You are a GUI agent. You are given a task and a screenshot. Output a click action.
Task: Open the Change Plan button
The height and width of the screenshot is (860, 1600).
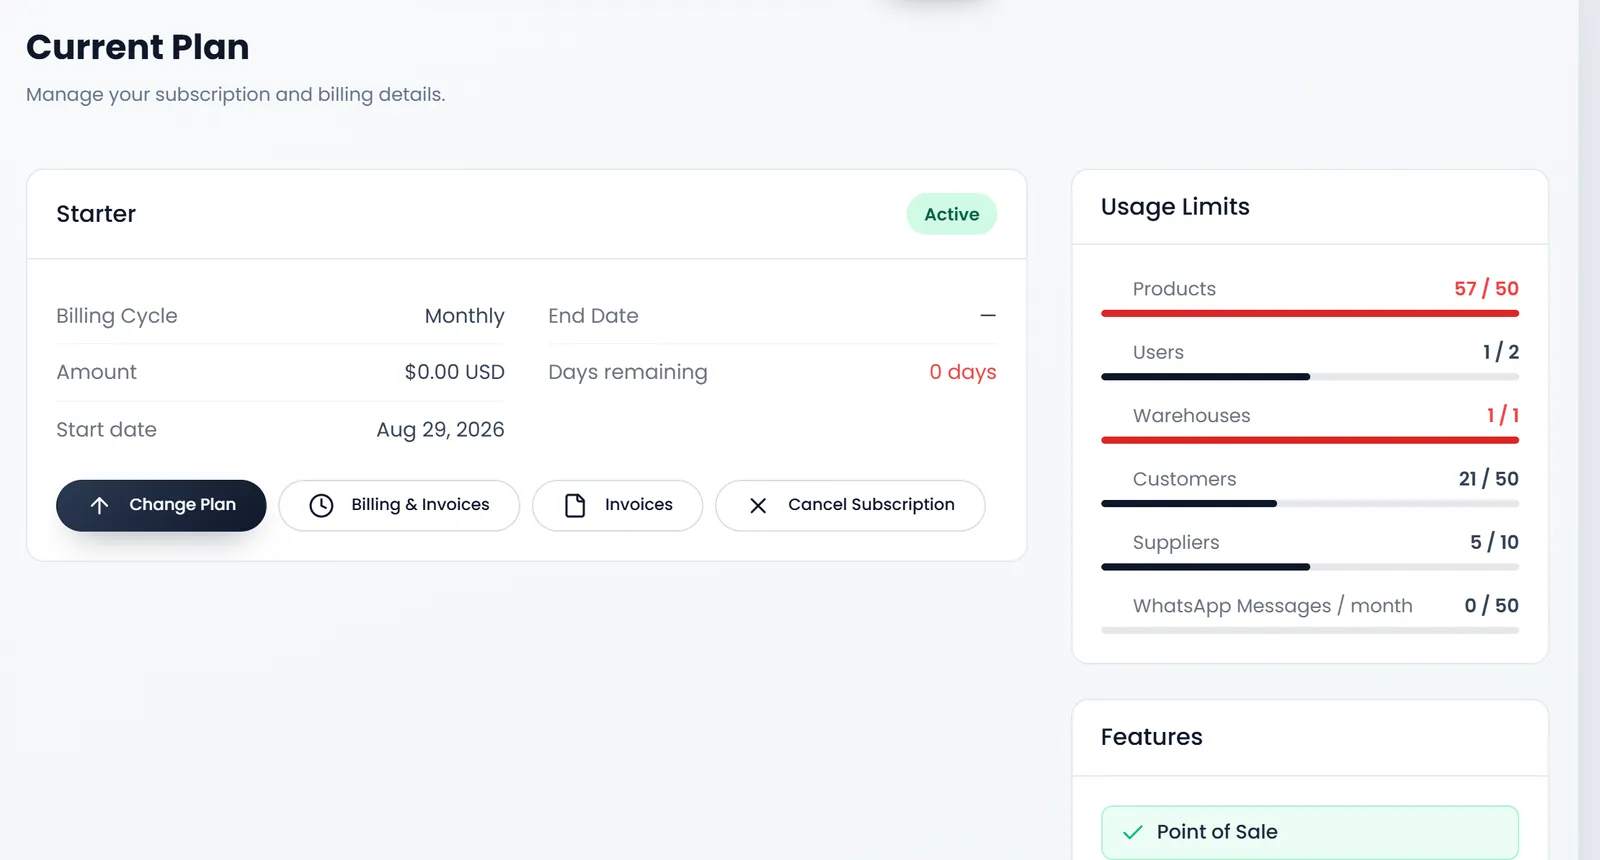point(161,505)
